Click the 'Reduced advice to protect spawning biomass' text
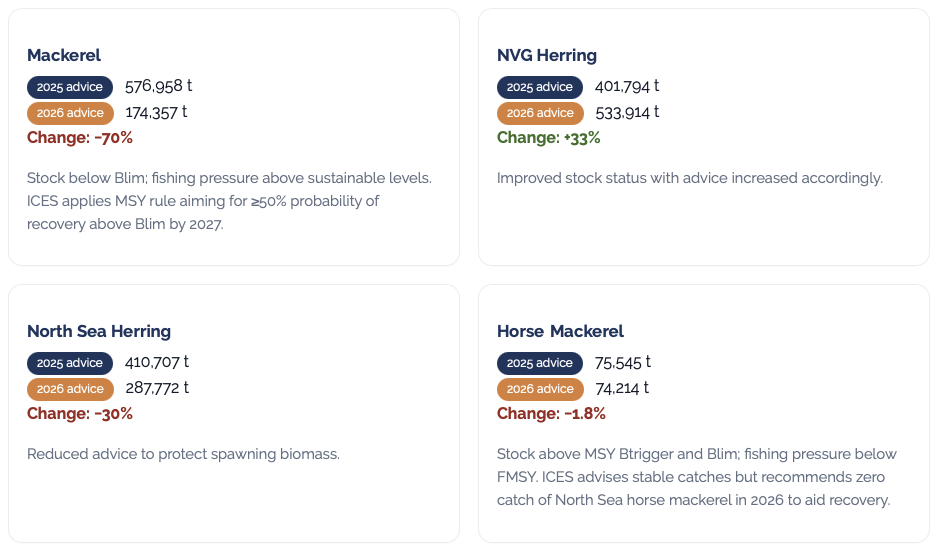The image size is (938, 550). (183, 454)
